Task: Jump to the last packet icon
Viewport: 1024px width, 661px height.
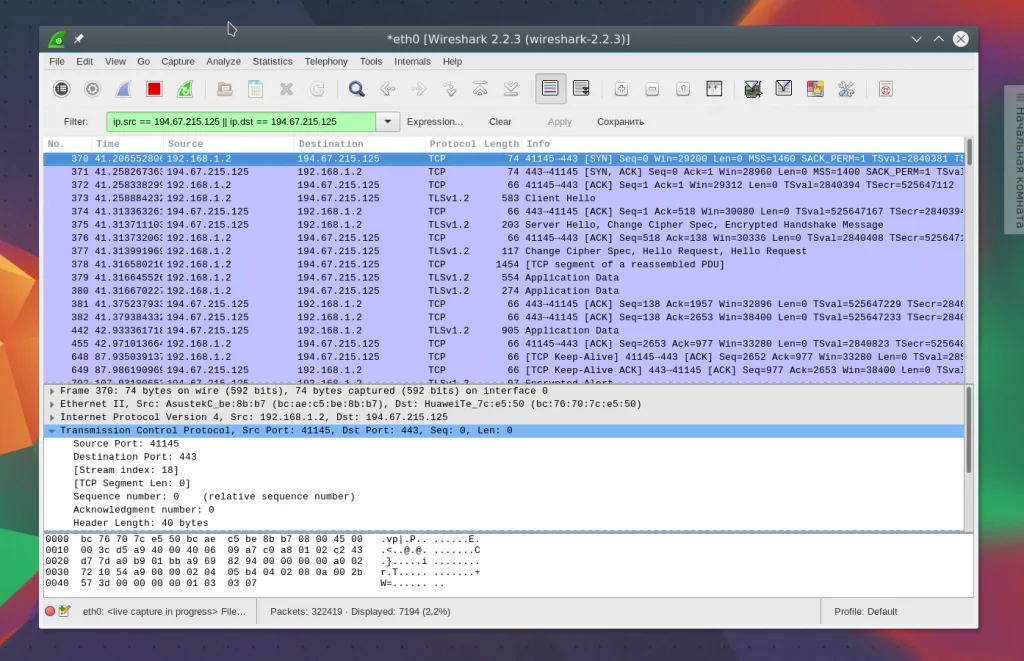Action: pyautogui.click(x=511, y=89)
